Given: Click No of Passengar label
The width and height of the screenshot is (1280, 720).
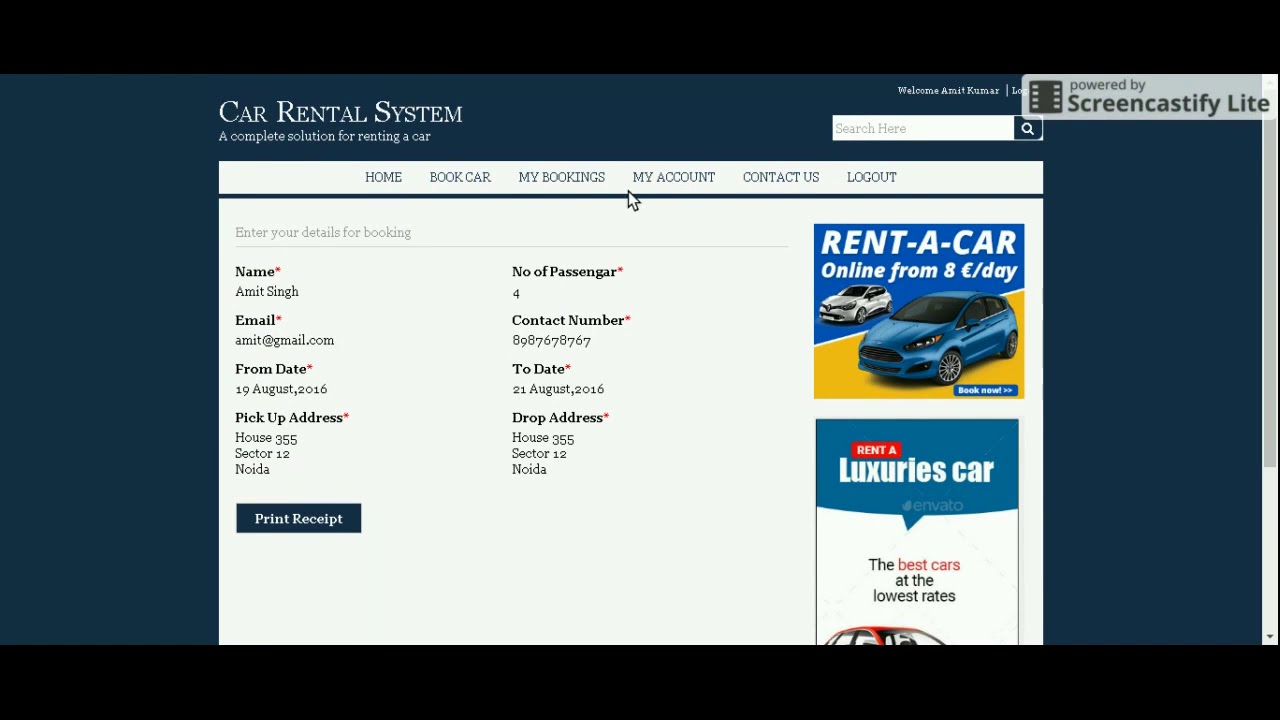Looking at the screenshot, I should click(567, 271).
